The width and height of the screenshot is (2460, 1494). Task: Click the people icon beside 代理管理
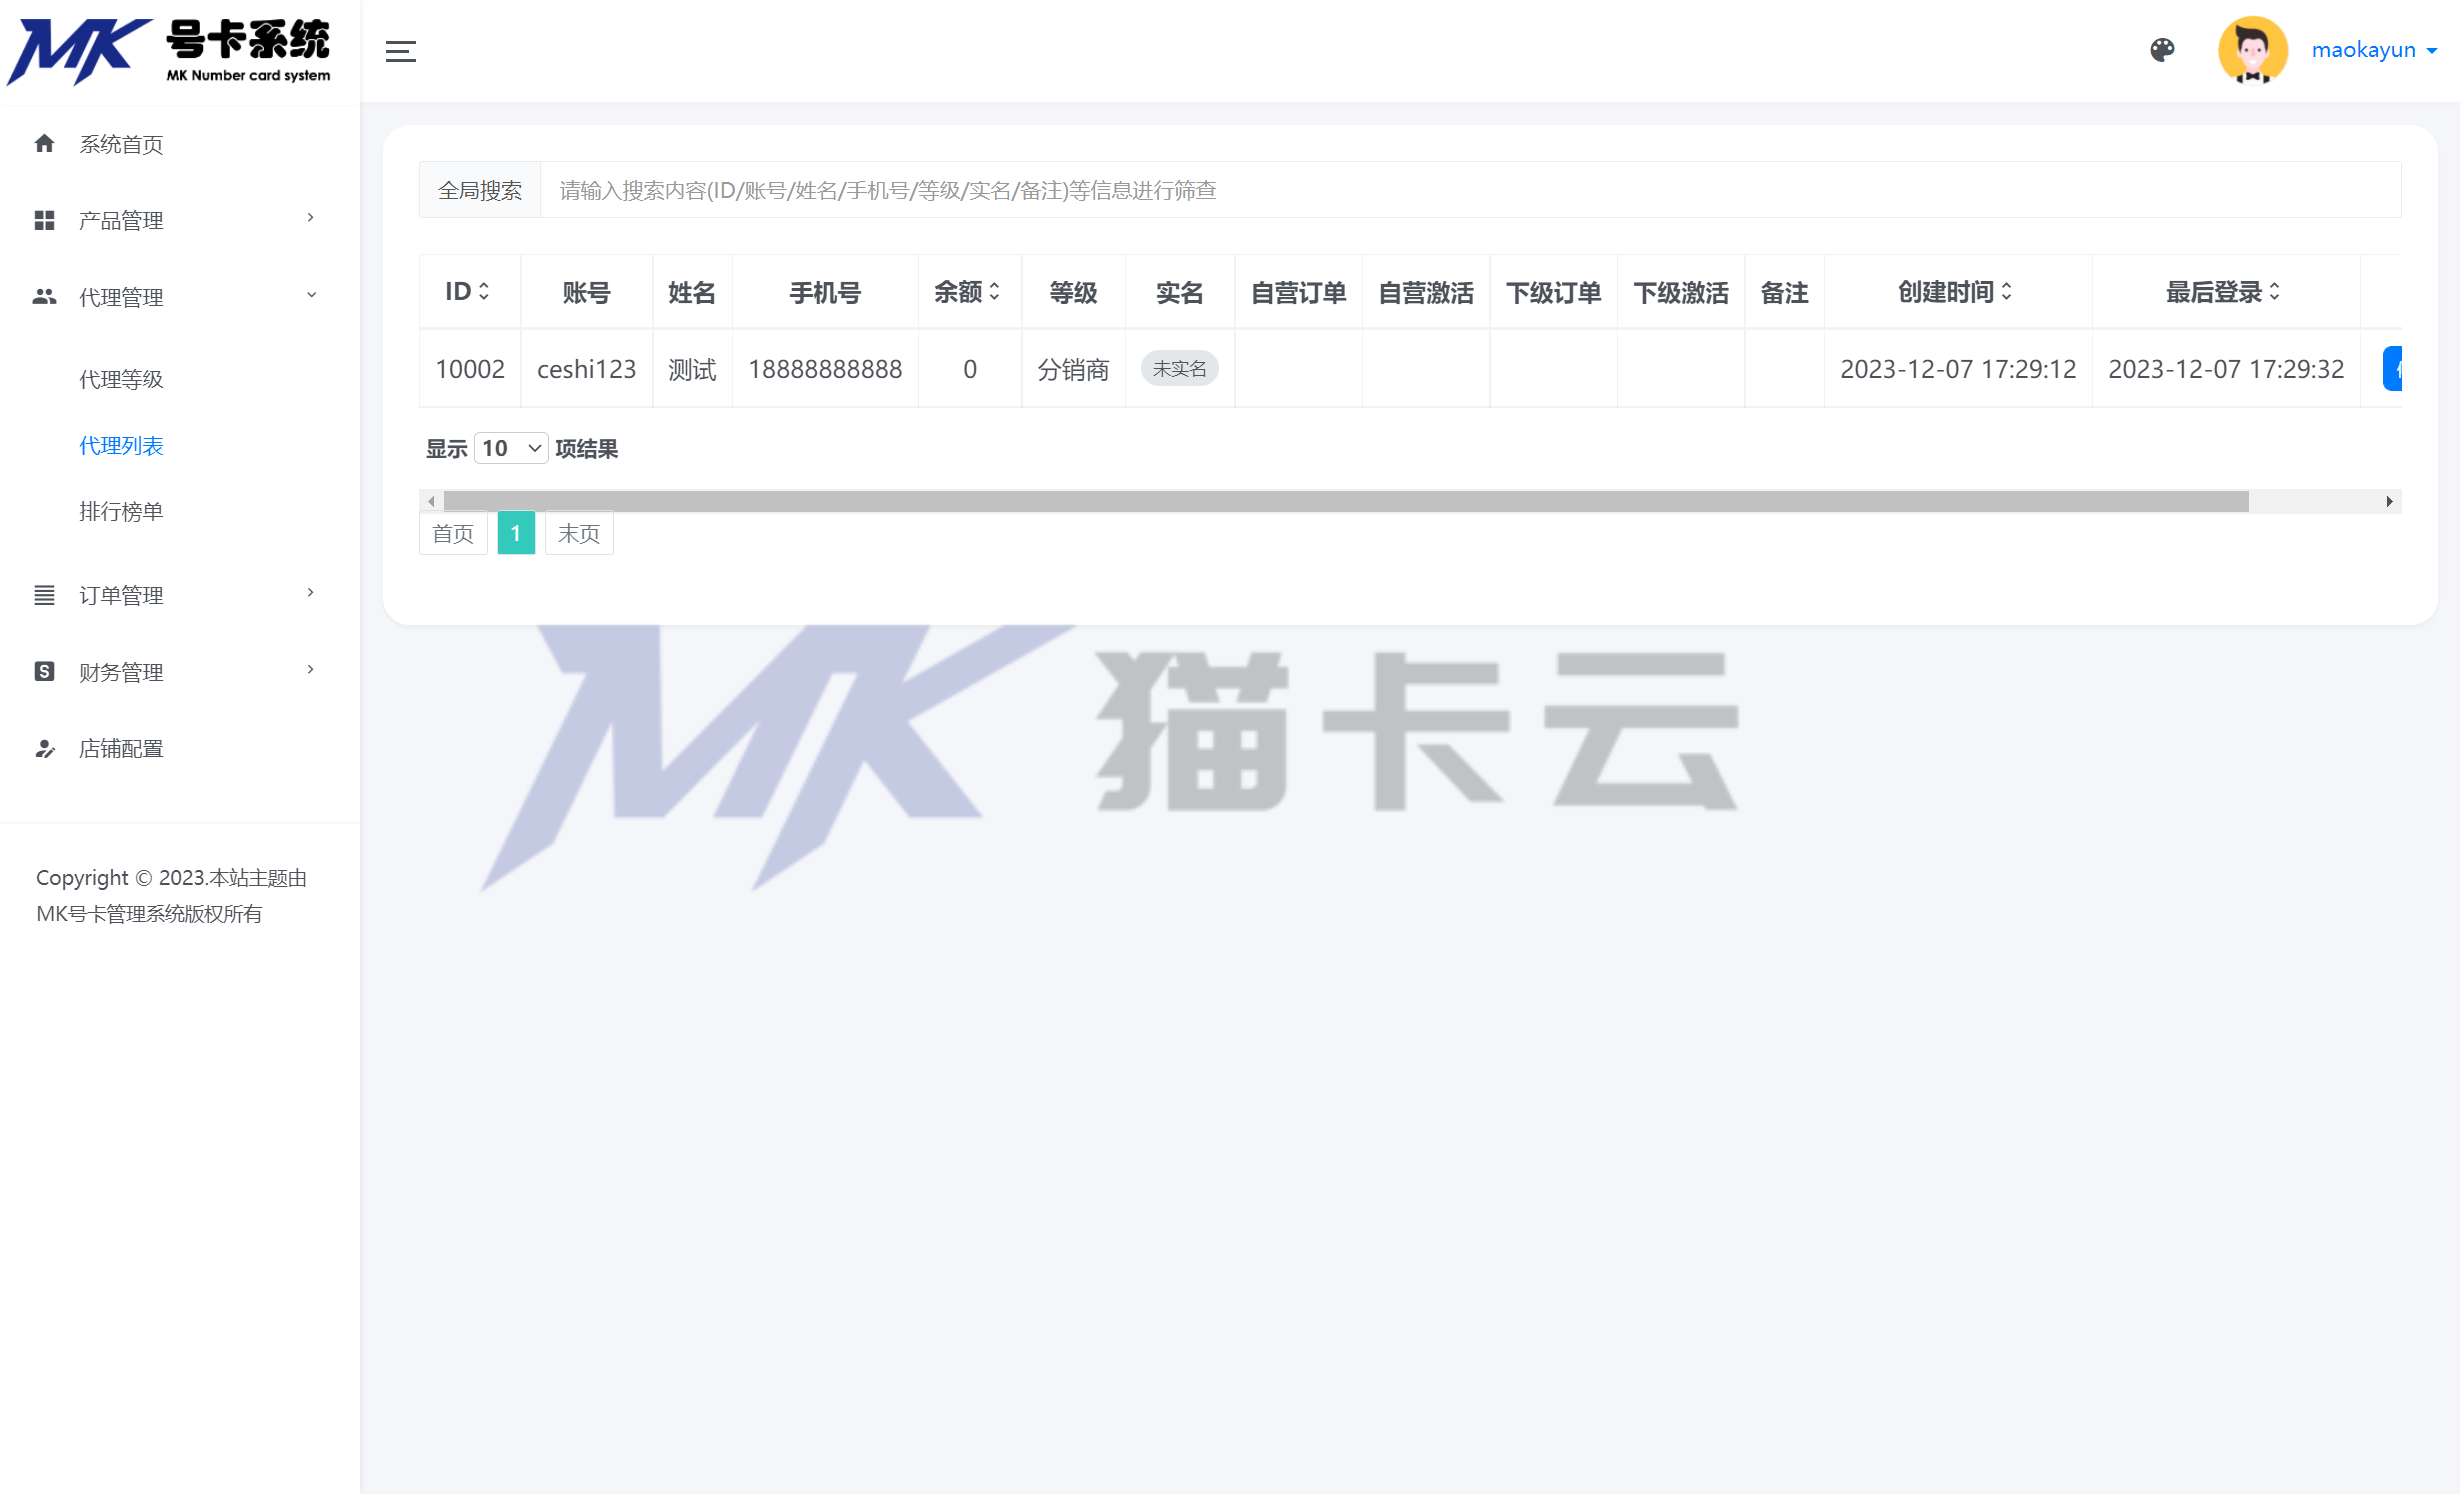(x=44, y=296)
